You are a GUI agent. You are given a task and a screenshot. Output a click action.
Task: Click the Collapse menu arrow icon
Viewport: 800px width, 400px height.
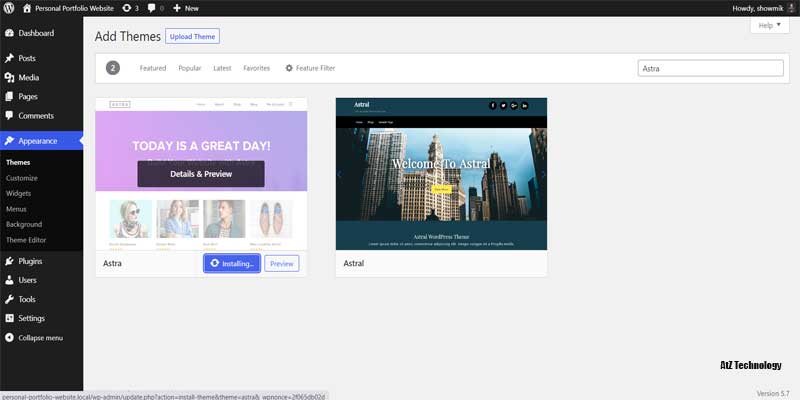[x=9, y=338]
